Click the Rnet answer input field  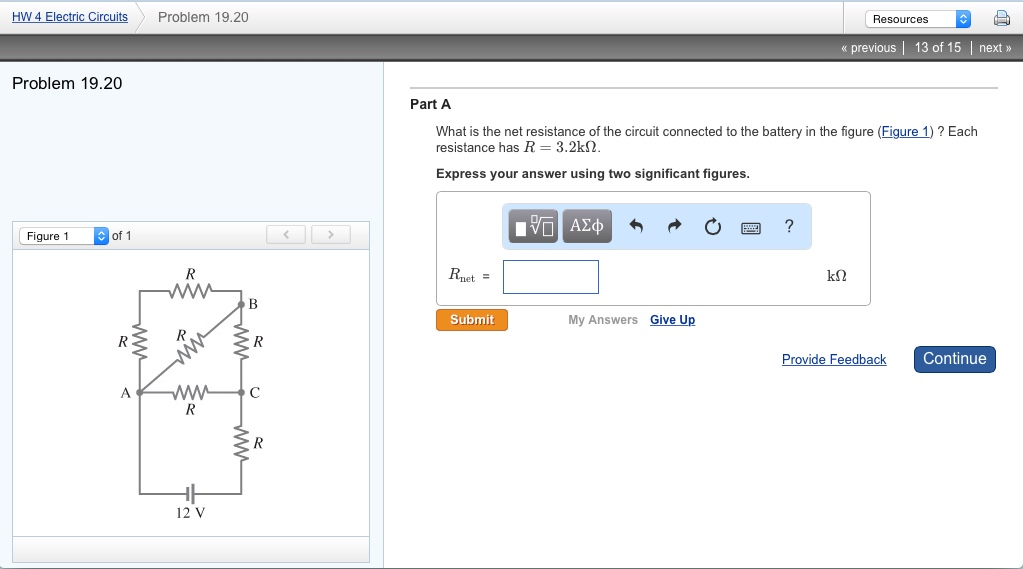[x=551, y=277]
